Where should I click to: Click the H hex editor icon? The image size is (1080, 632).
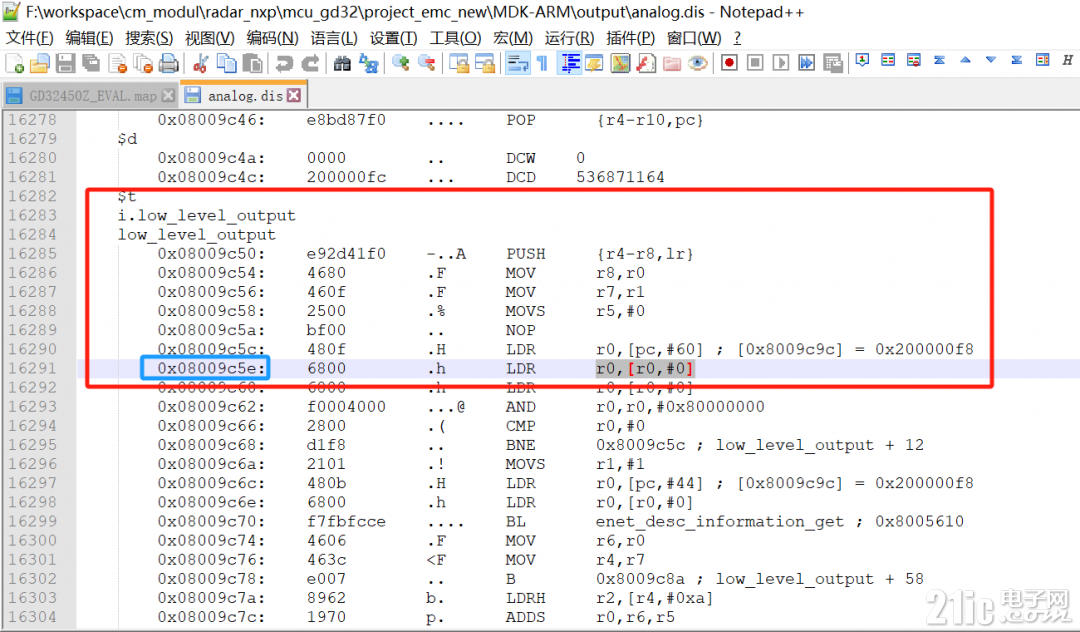click(x=1068, y=61)
